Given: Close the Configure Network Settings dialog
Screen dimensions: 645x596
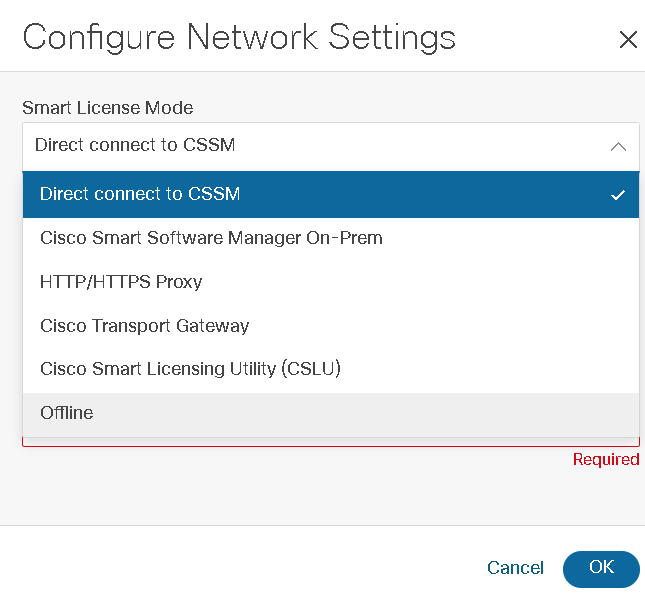Looking at the screenshot, I should click(628, 40).
